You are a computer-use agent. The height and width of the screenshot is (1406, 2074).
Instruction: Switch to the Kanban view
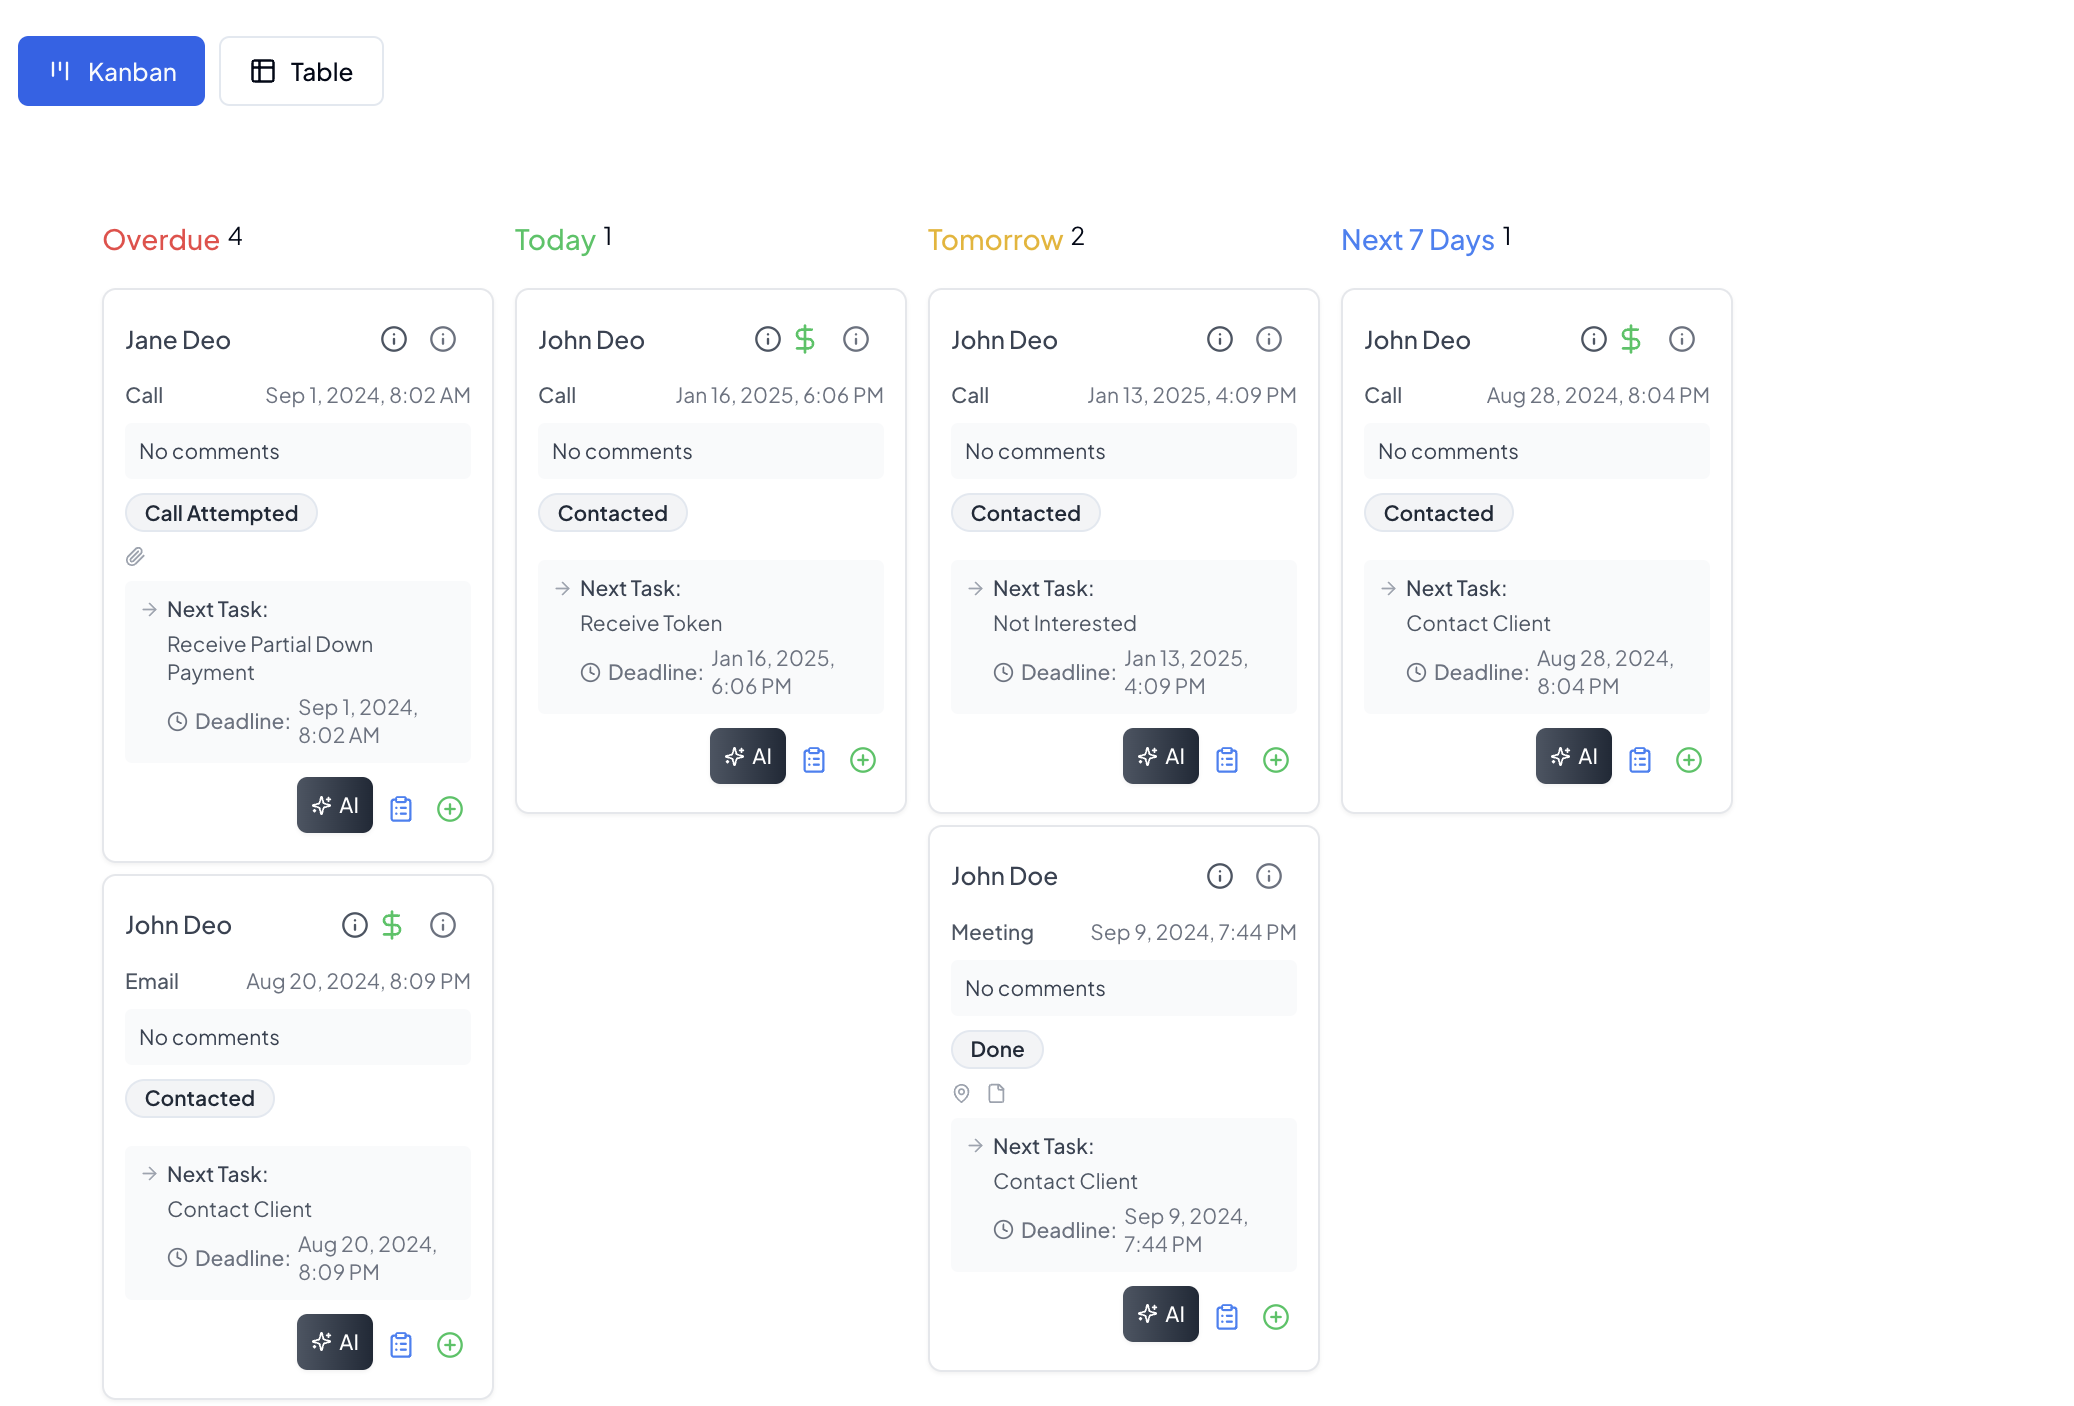111,71
